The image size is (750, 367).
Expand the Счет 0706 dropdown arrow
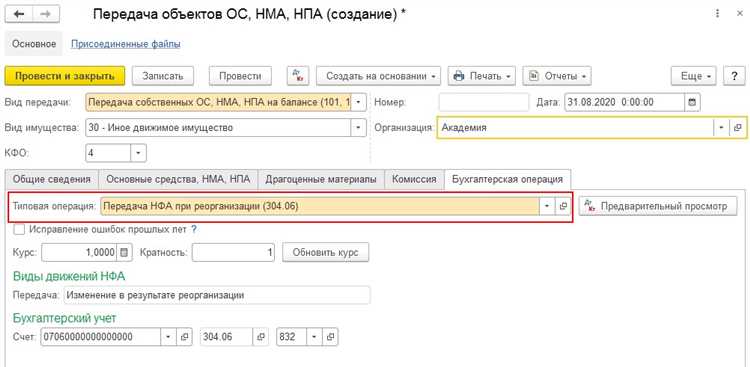(x=168, y=337)
